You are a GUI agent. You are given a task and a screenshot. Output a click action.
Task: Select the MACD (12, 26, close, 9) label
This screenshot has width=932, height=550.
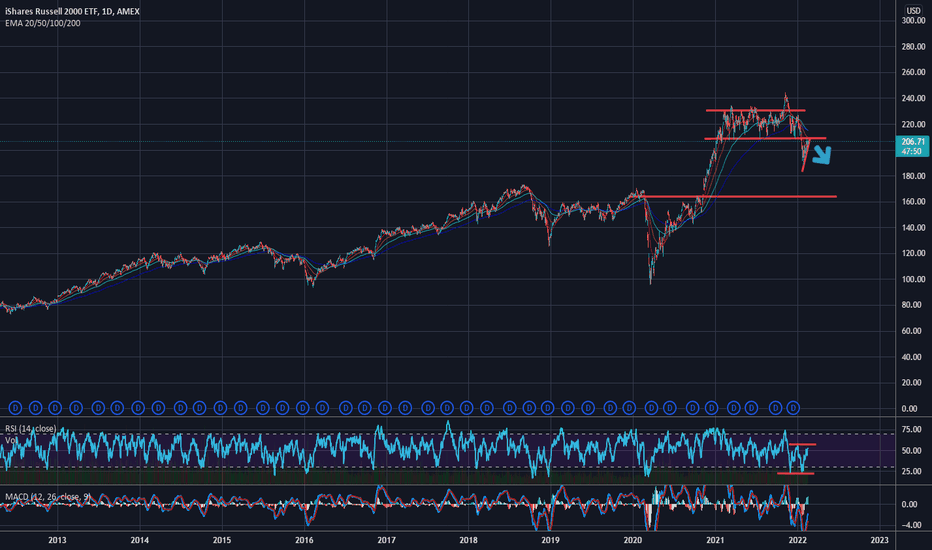pyautogui.click(x=48, y=496)
